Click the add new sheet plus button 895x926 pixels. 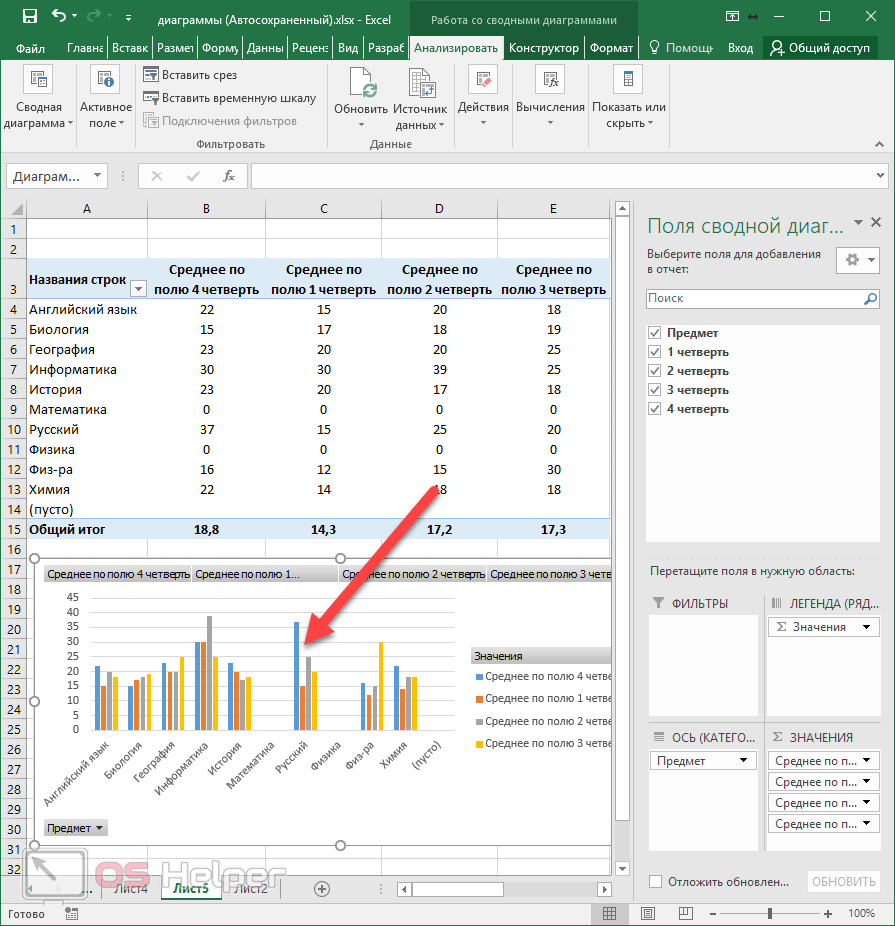point(322,888)
